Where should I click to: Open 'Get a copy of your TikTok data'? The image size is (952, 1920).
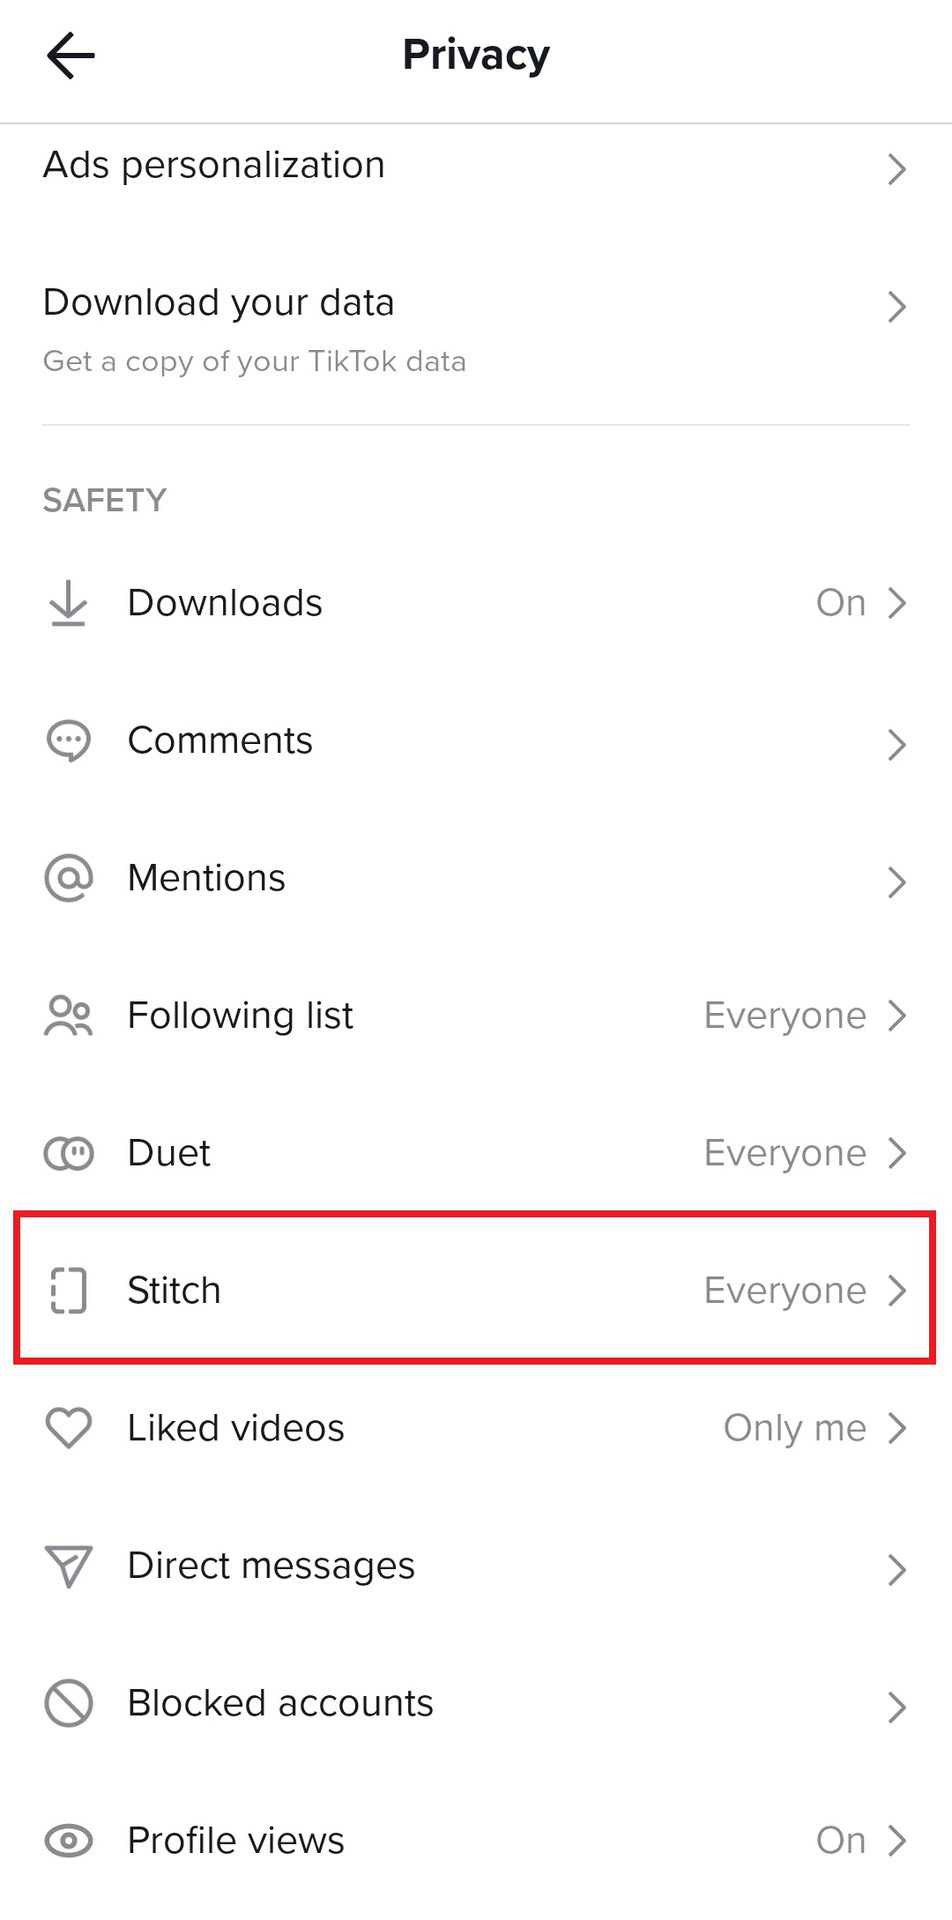tap(254, 361)
